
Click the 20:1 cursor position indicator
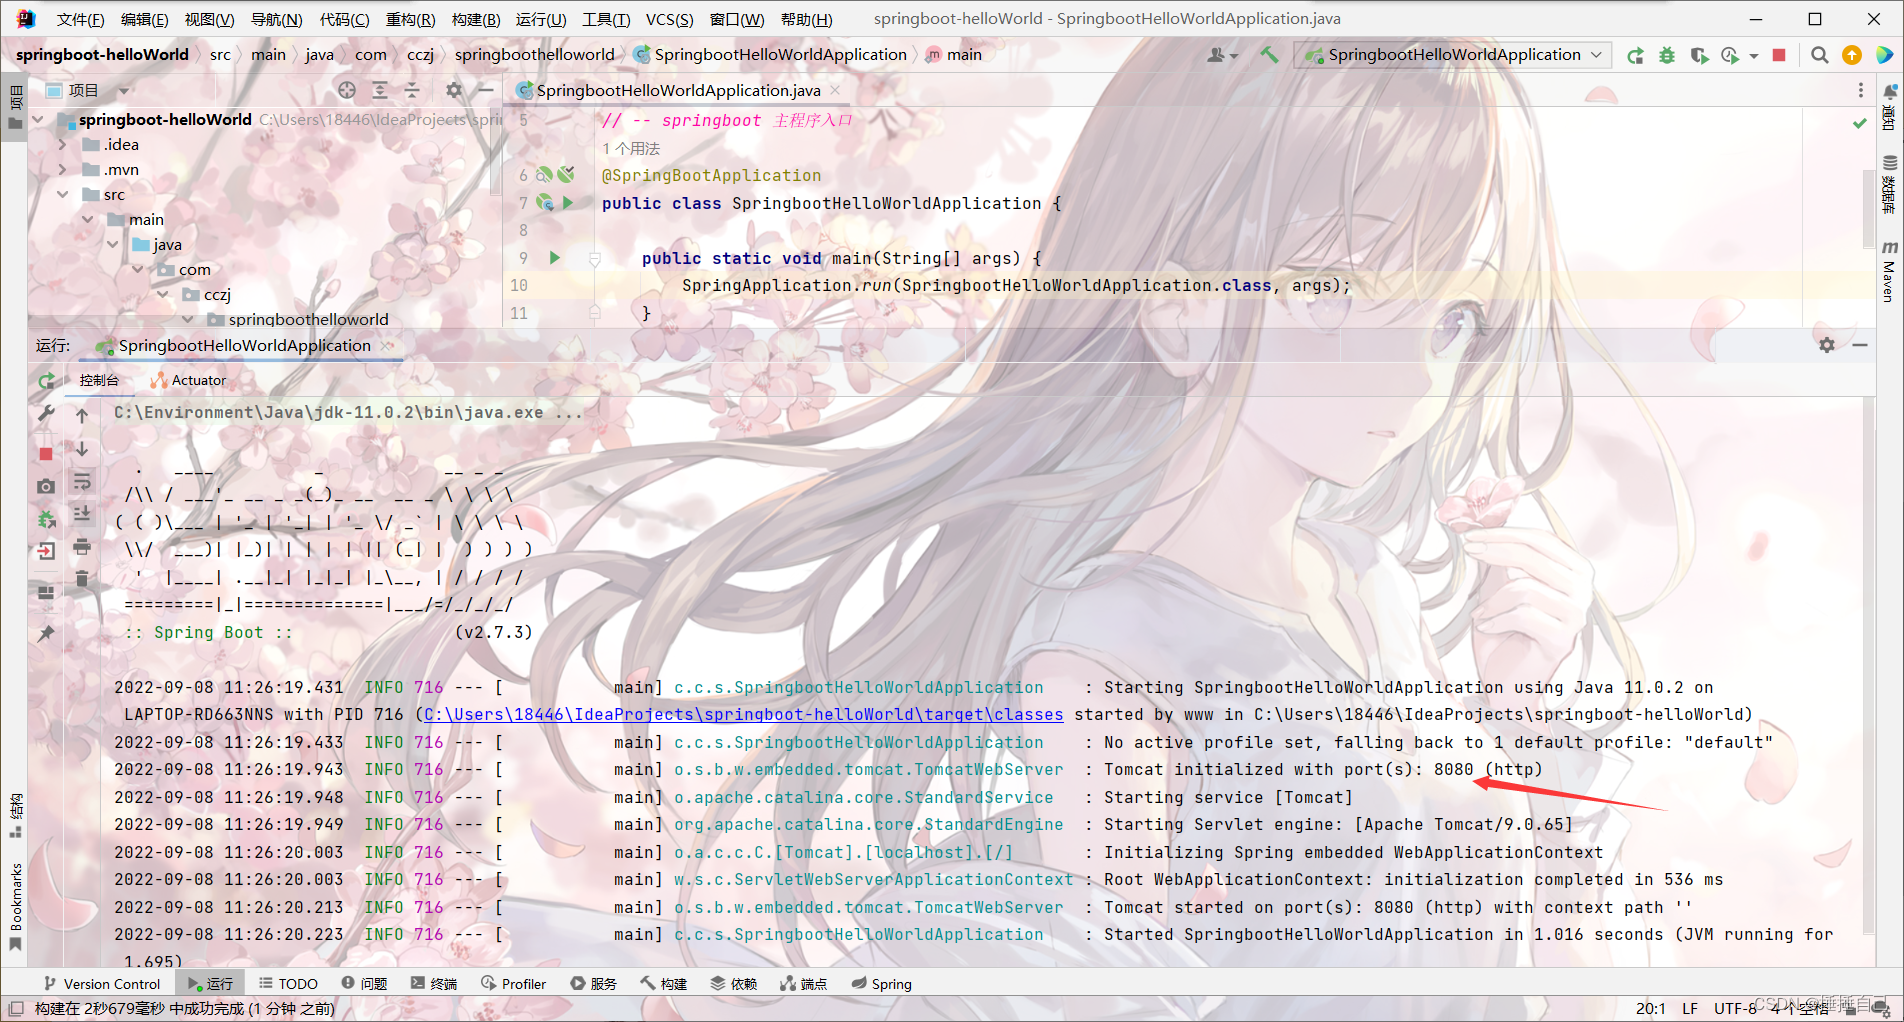pyautogui.click(x=1651, y=1008)
